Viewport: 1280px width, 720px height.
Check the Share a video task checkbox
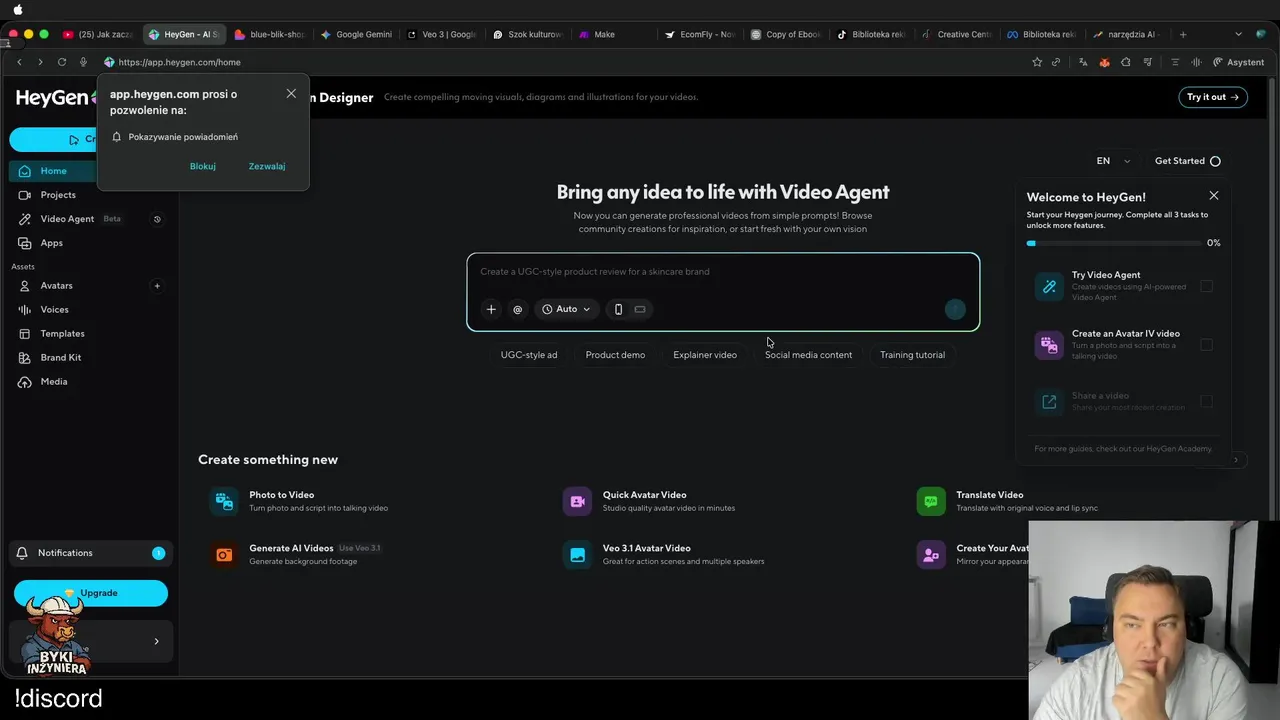(1206, 402)
